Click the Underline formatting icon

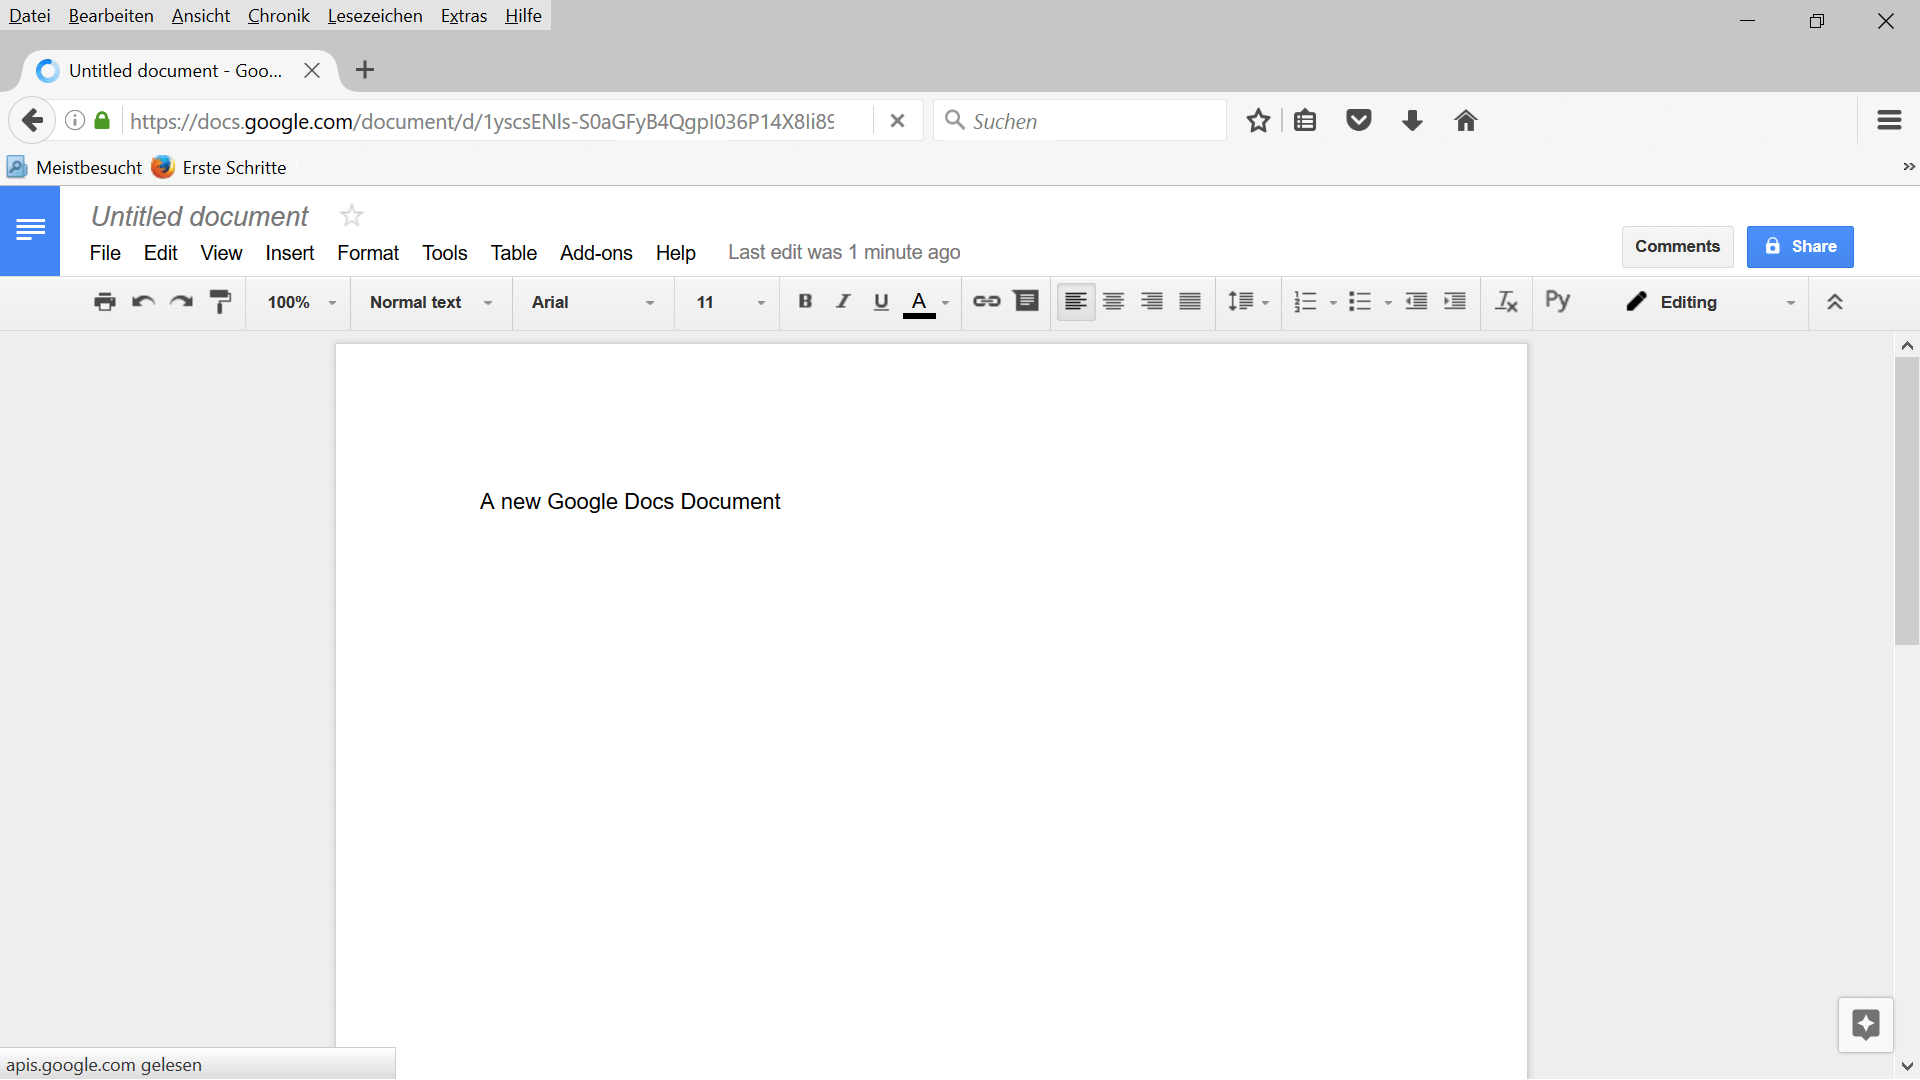pos(880,302)
